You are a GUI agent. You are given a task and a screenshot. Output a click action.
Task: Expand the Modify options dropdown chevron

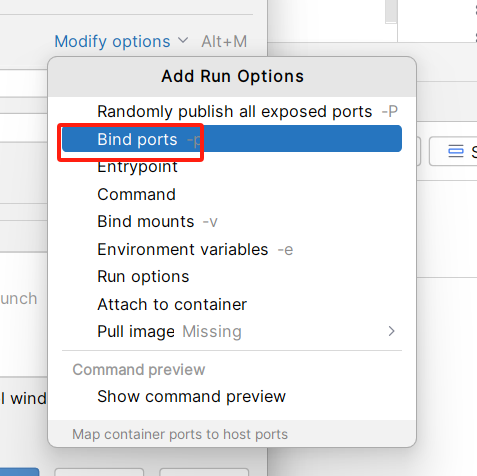(x=183, y=41)
